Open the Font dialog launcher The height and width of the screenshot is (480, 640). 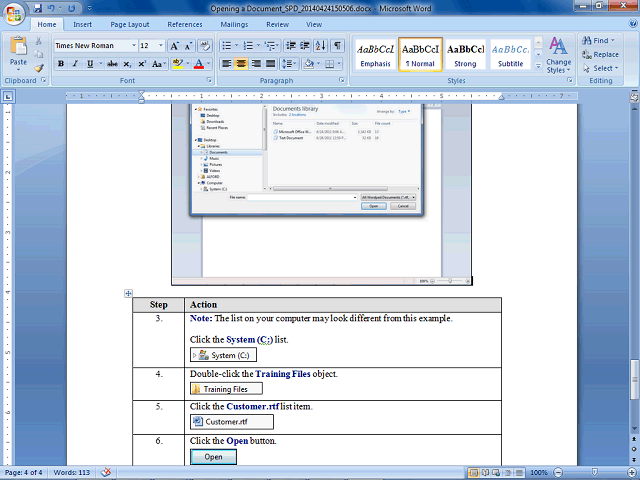209,80
